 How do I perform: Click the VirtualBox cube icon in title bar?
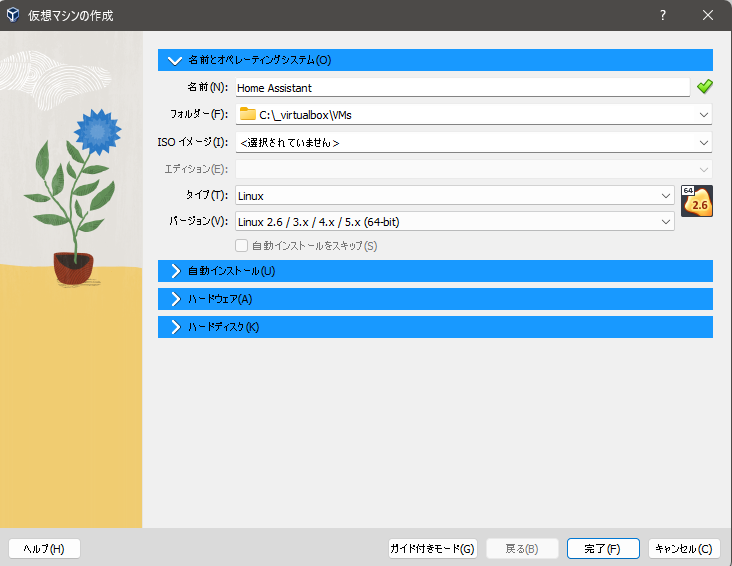pos(13,15)
